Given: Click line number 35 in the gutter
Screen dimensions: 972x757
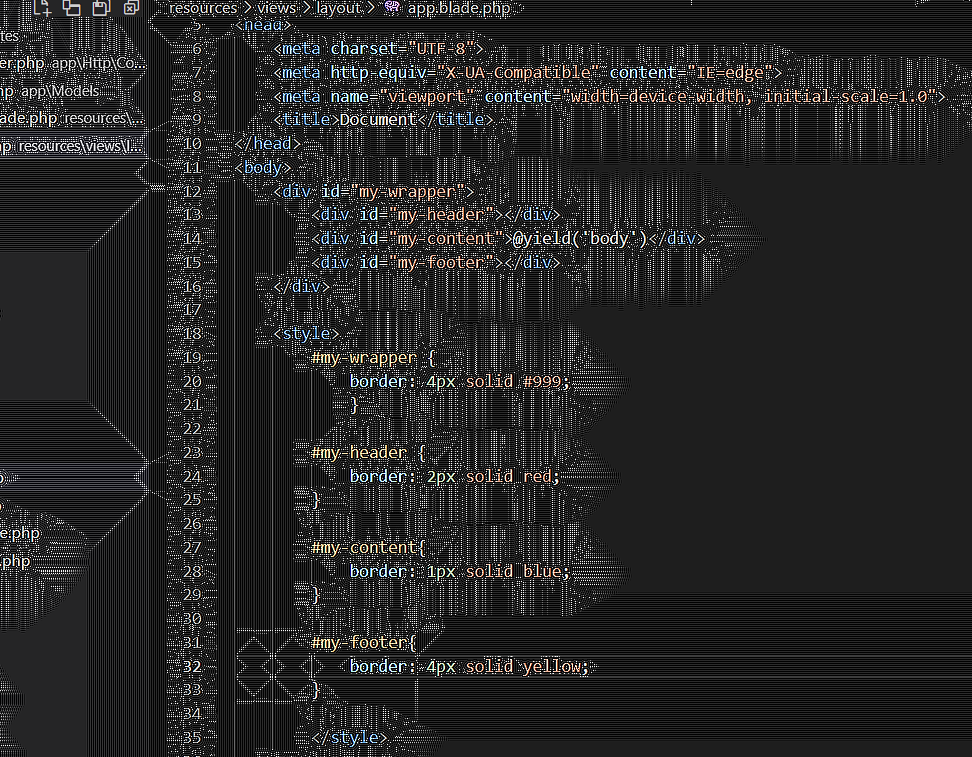Looking at the screenshot, I should 192,737.
